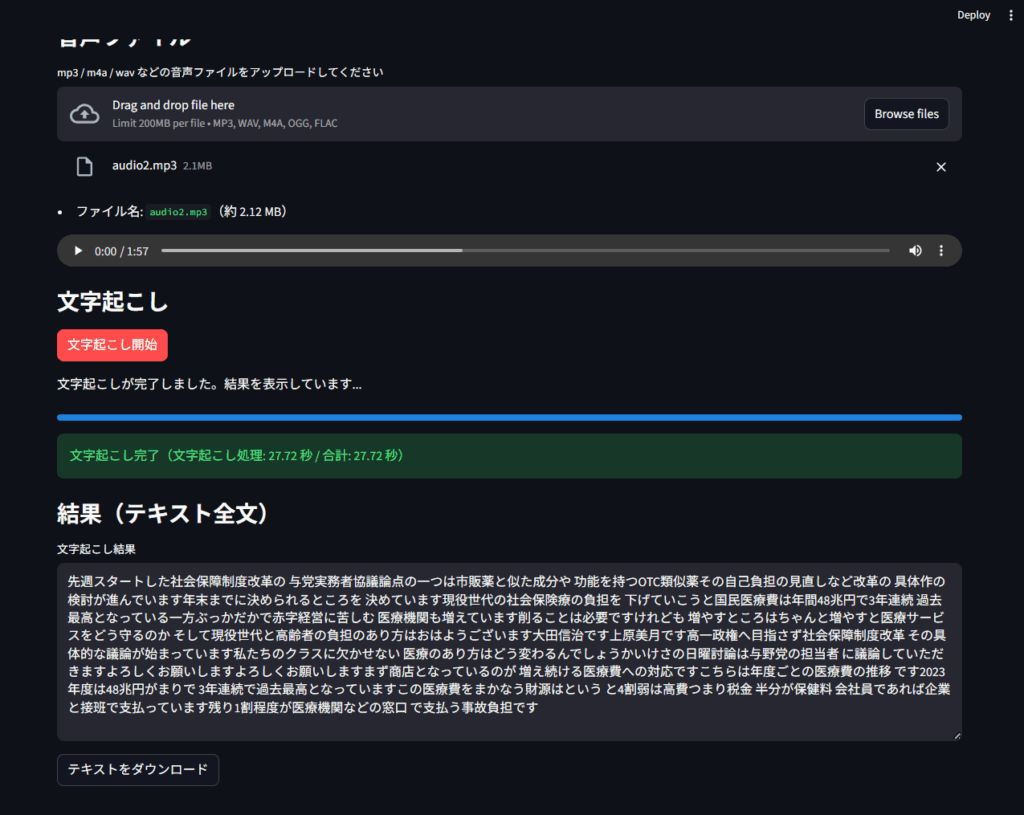This screenshot has width=1024, height=815.
Task: Click the 0:00 / 1:57 time display
Action: [x=121, y=251]
